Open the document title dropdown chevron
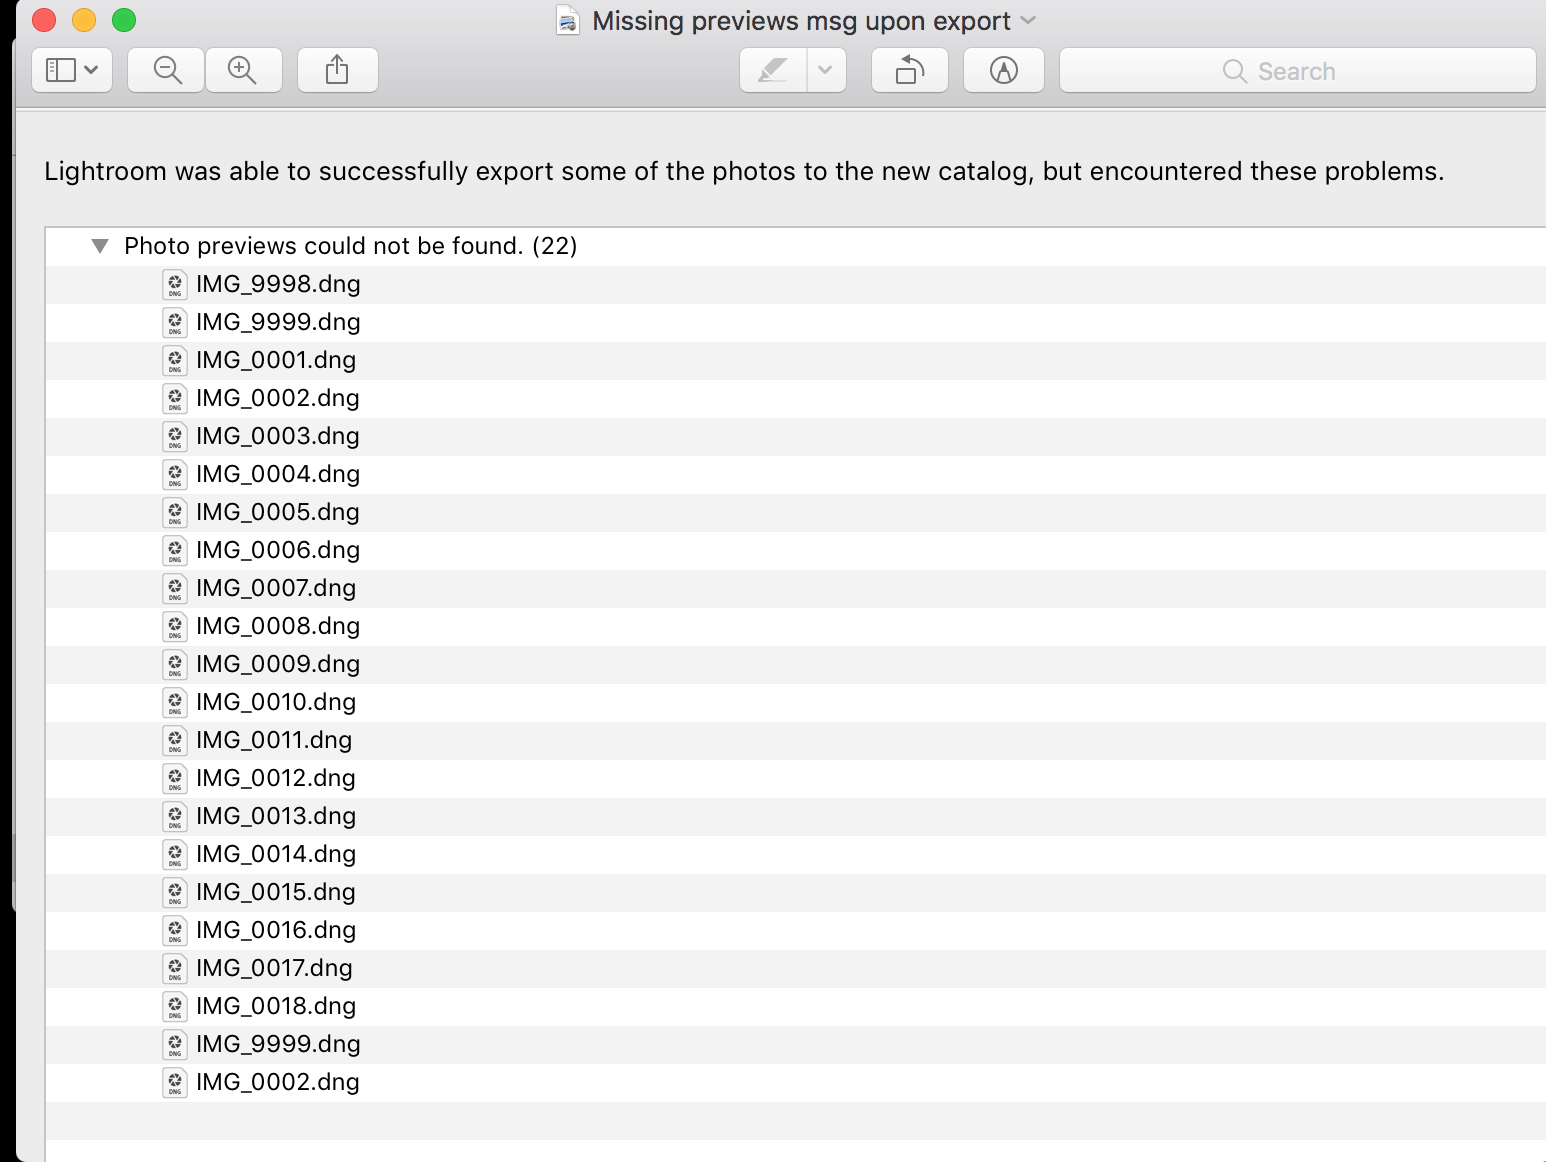 (x=1028, y=21)
